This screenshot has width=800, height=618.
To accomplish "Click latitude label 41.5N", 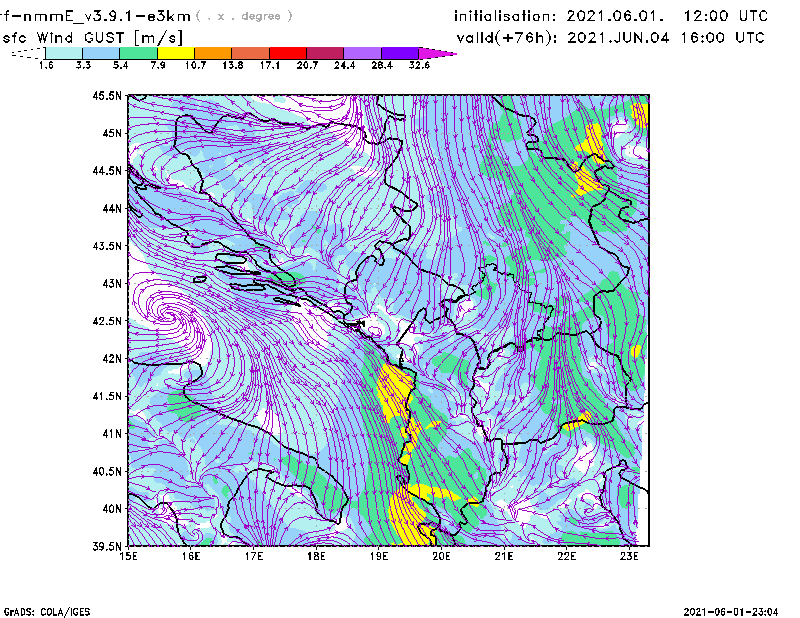I will click(x=107, y=396).
